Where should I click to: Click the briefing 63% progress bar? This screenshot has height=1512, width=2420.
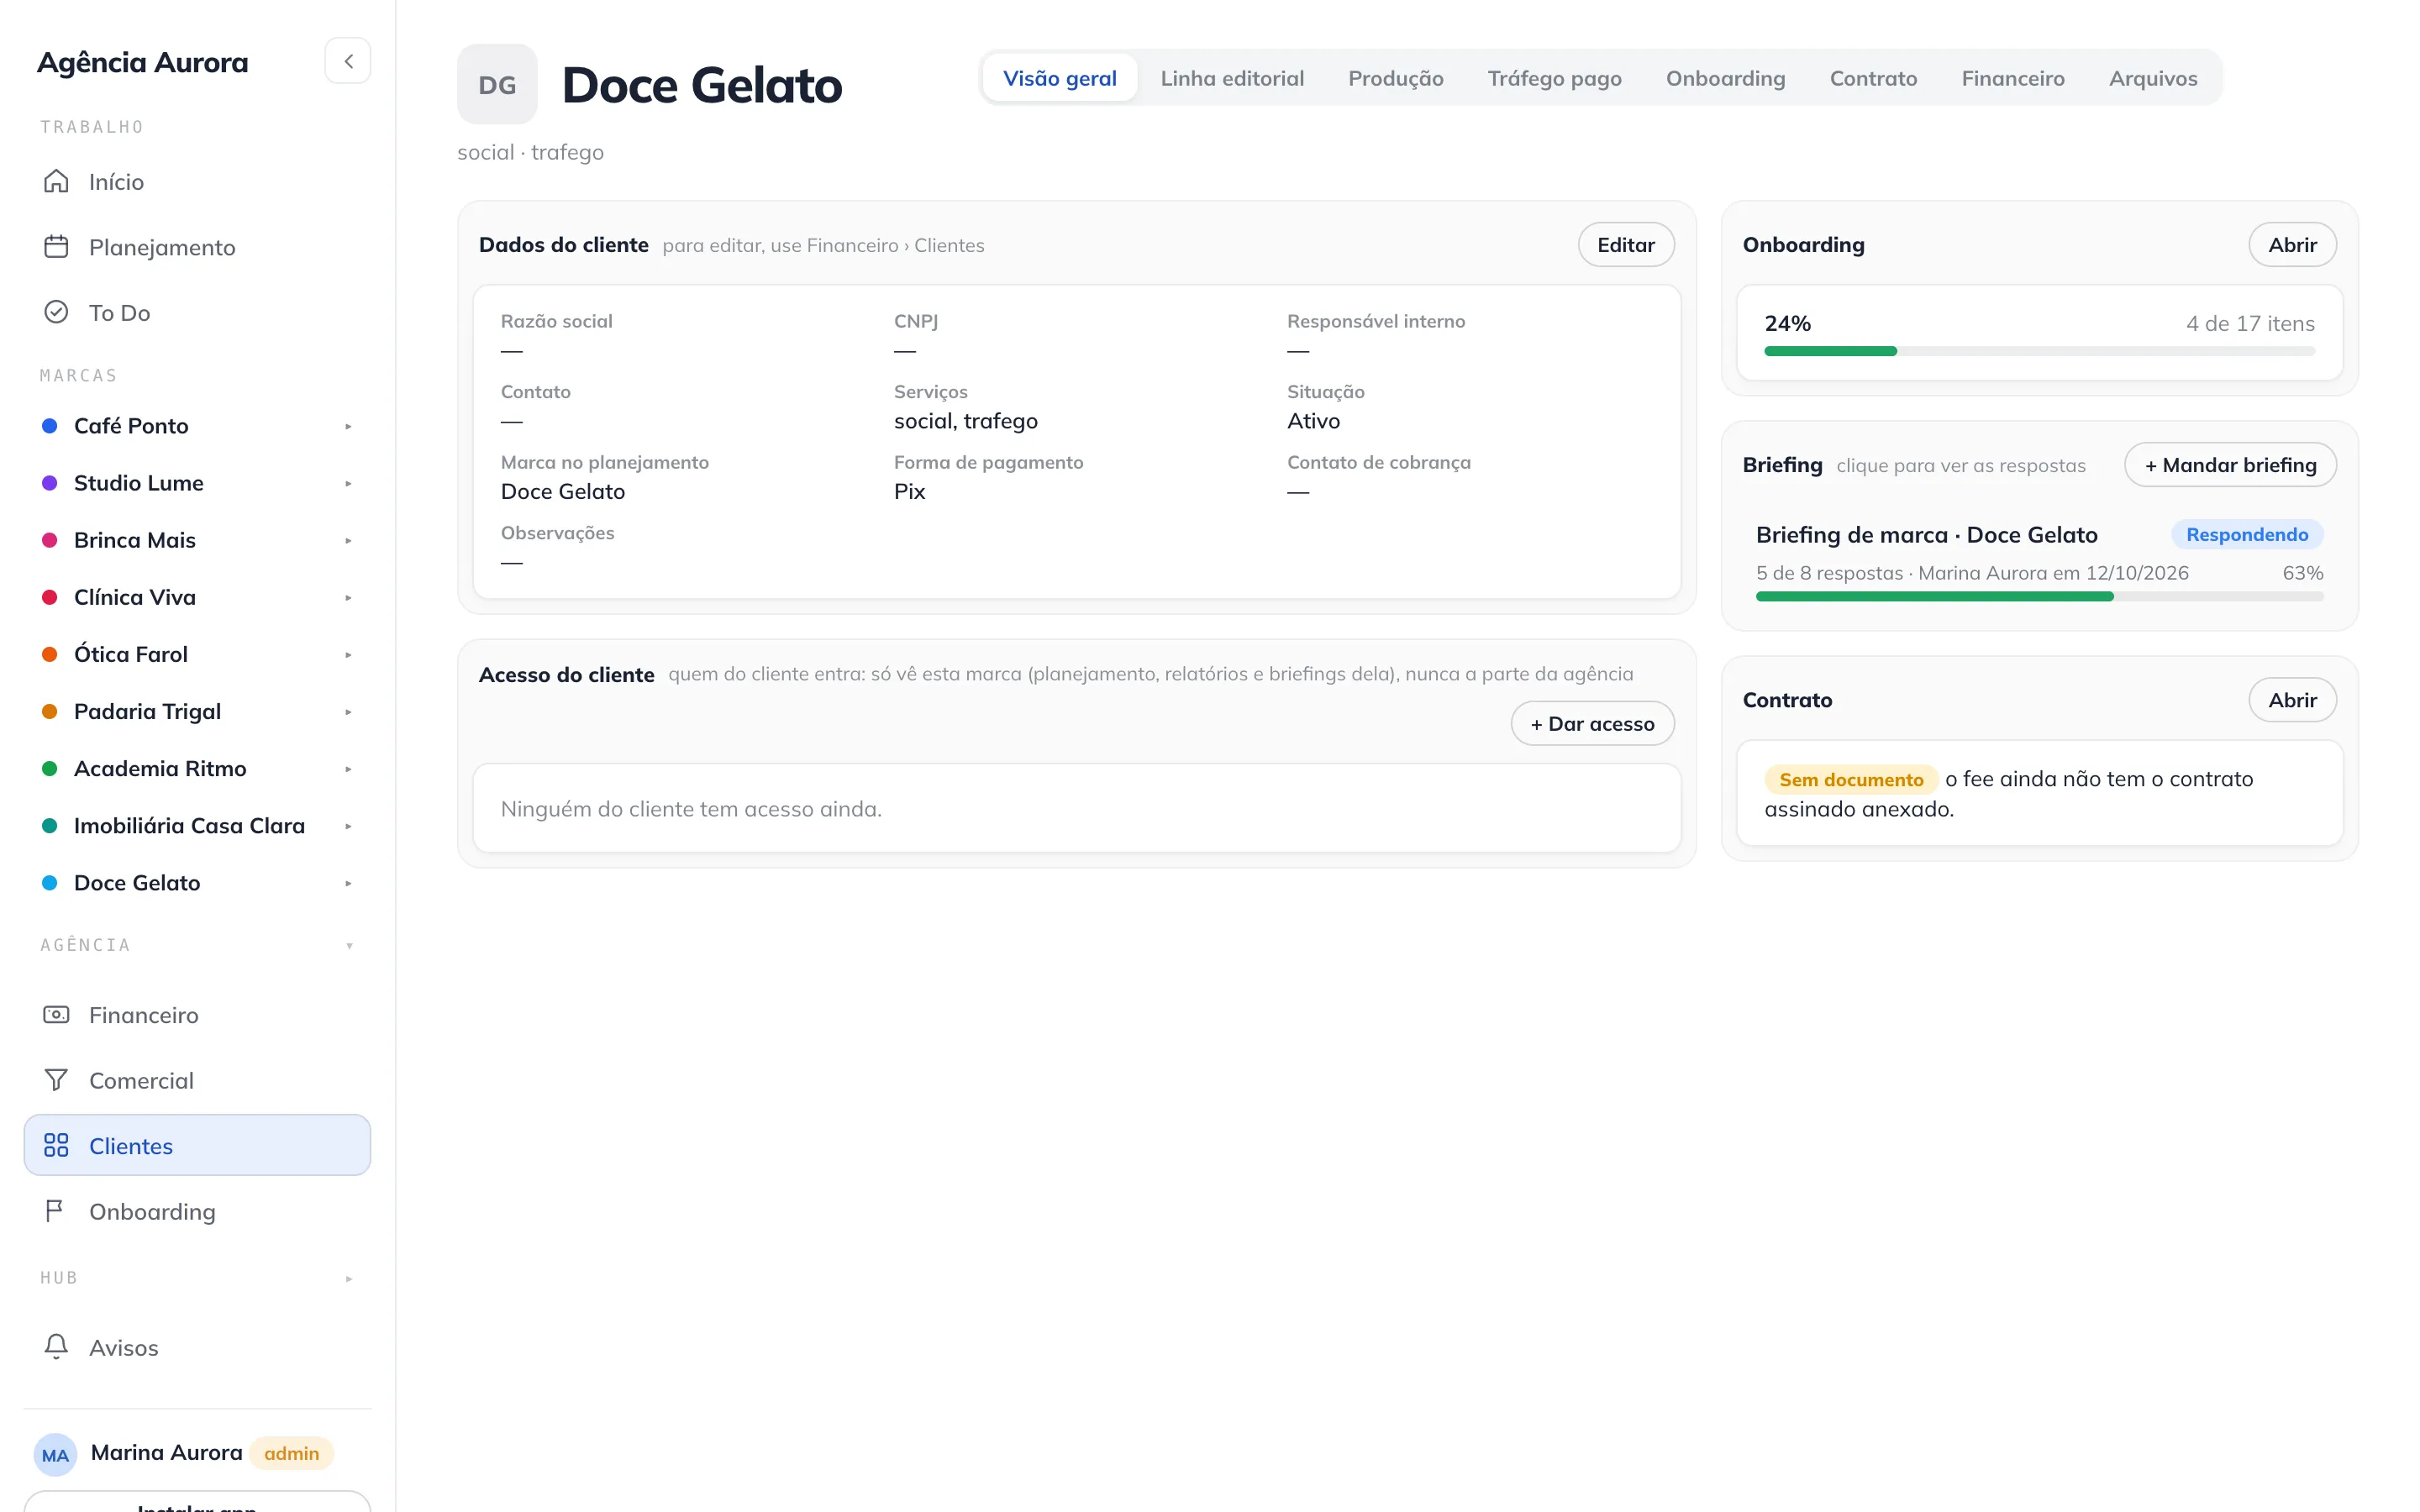2039,596
